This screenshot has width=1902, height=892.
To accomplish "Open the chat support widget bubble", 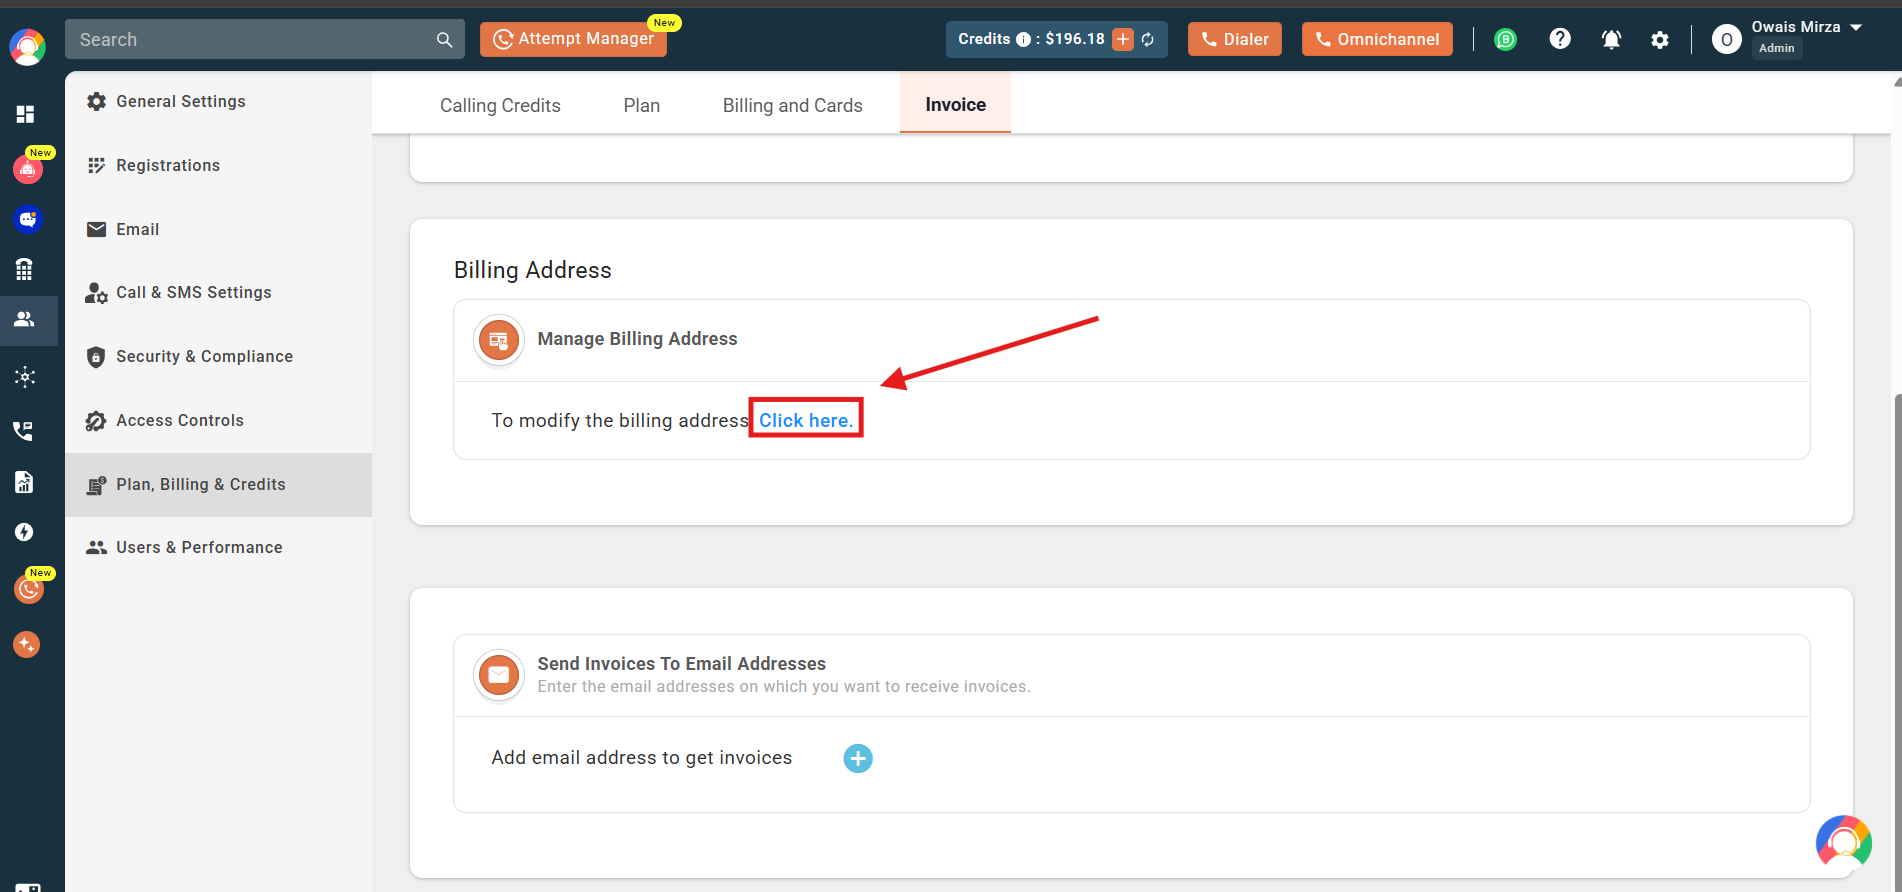I will point(1844,843).
